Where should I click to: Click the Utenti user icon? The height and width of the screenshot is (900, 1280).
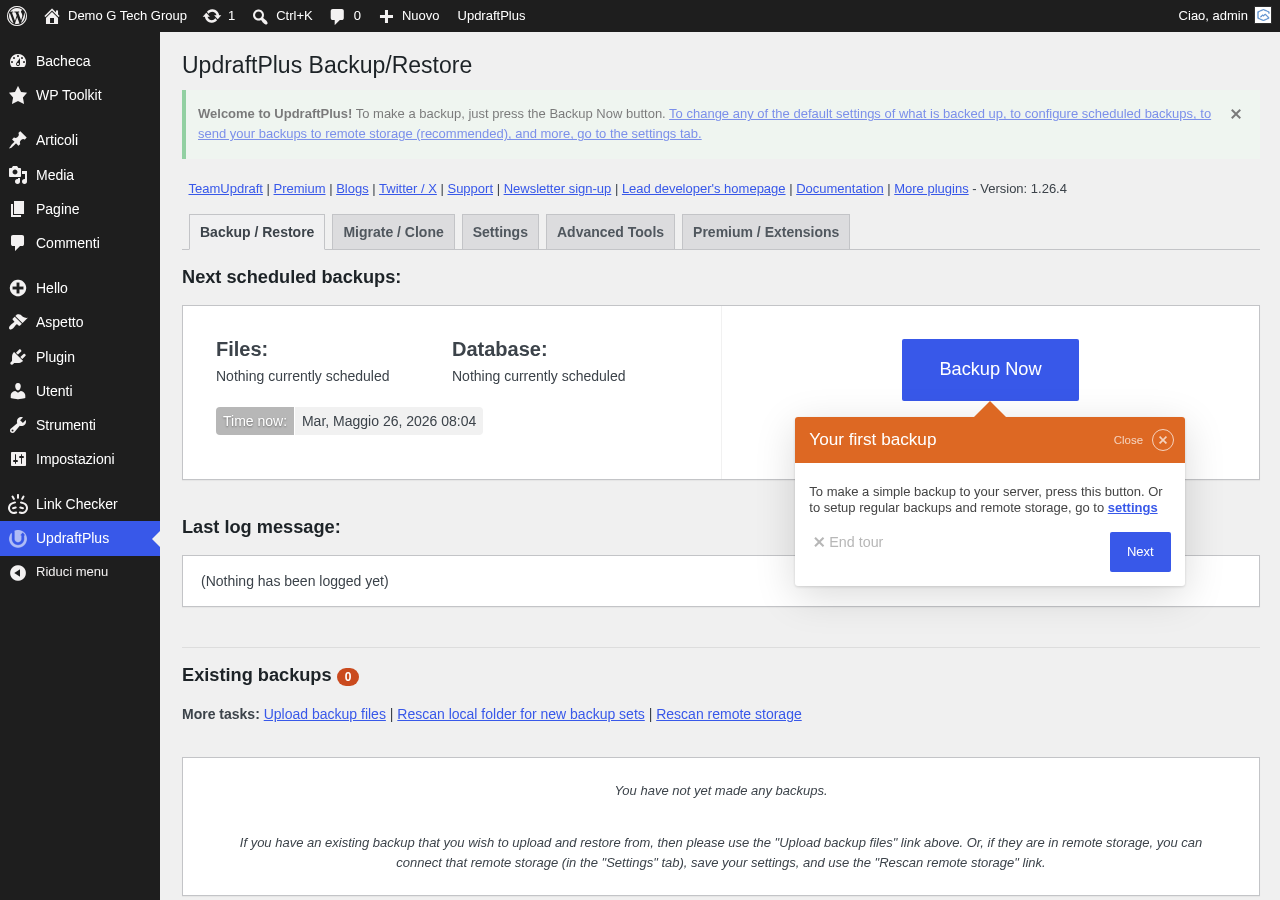pos(18,391)
